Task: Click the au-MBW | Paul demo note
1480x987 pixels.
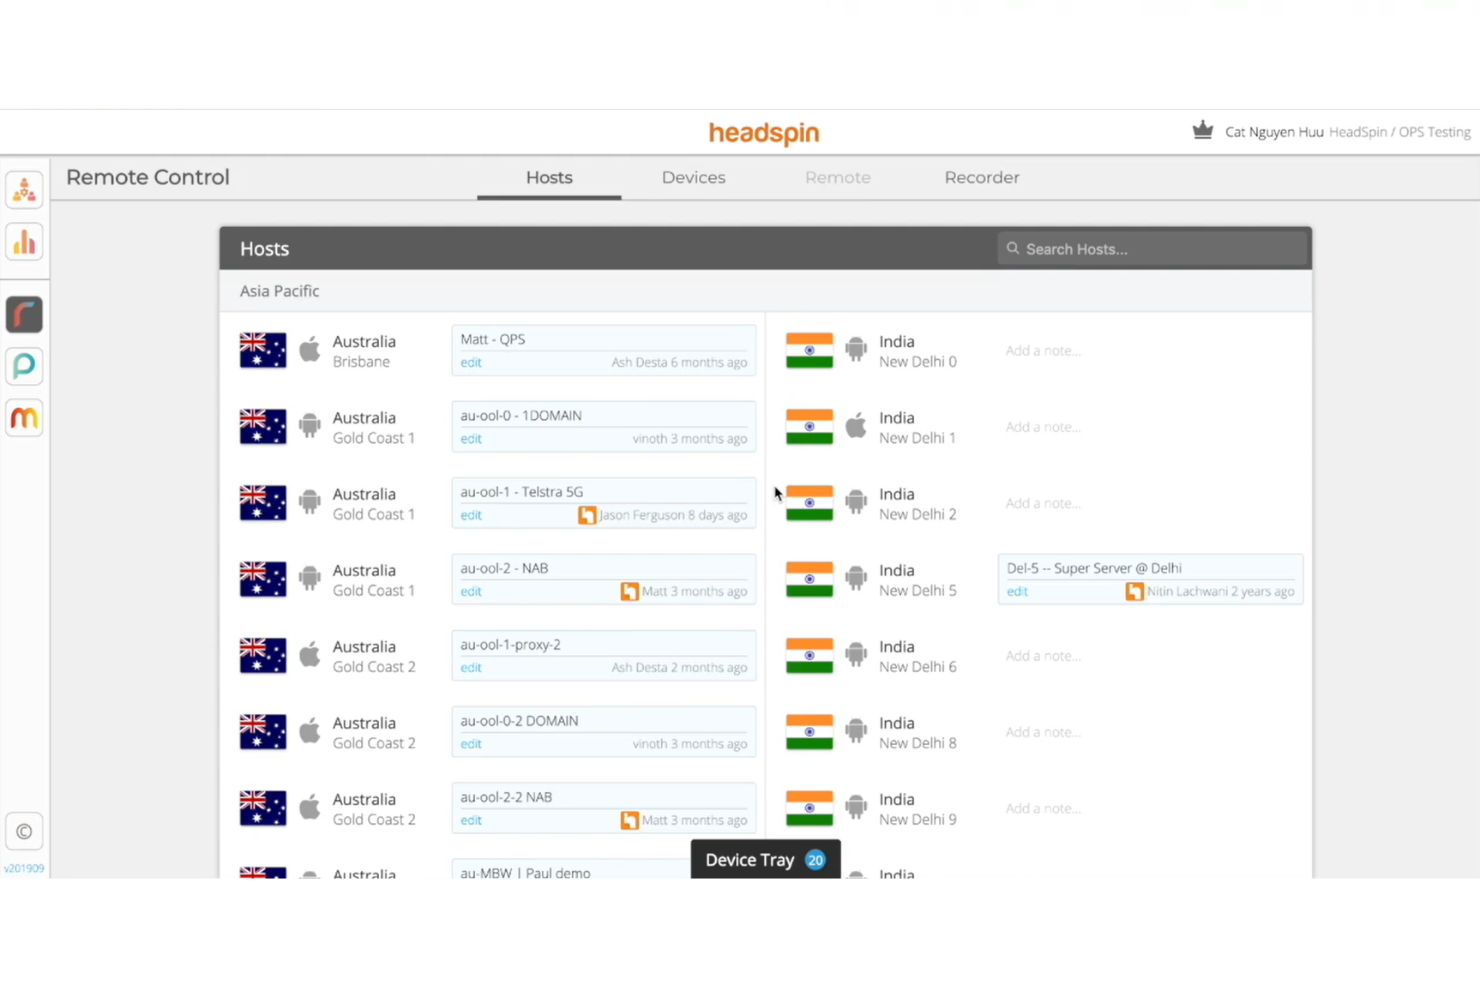Action: [x=525, y=872]
